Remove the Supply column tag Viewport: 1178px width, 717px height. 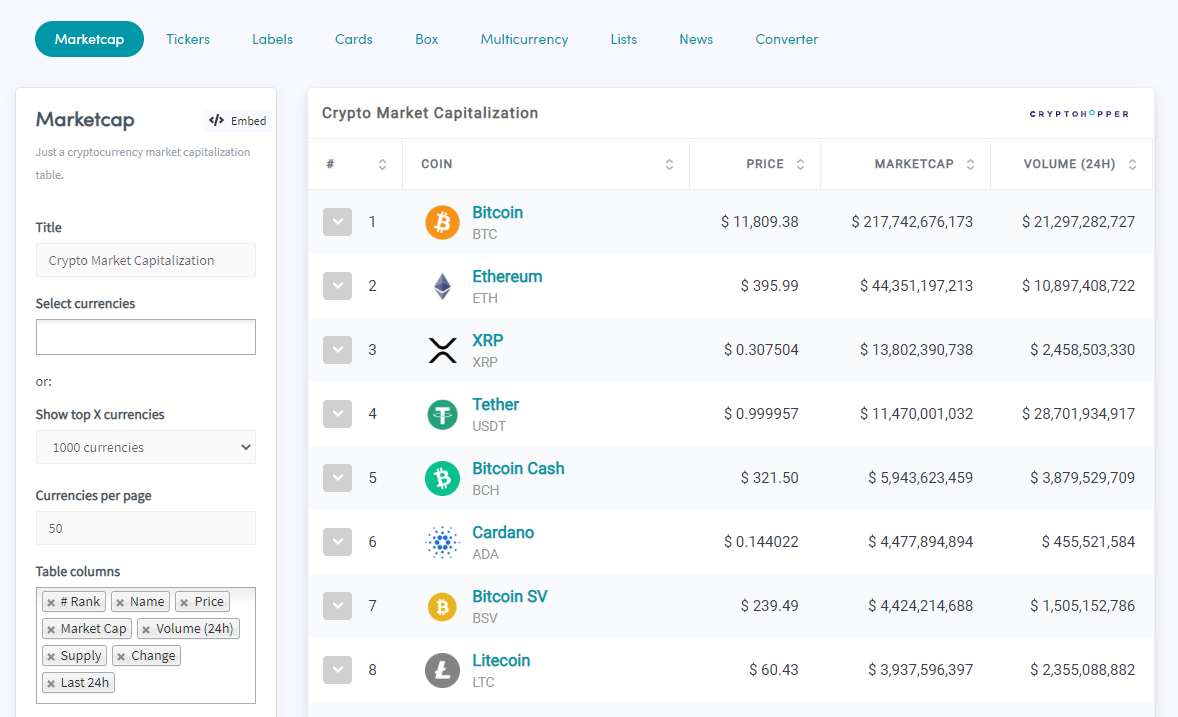tap(51, 657)
